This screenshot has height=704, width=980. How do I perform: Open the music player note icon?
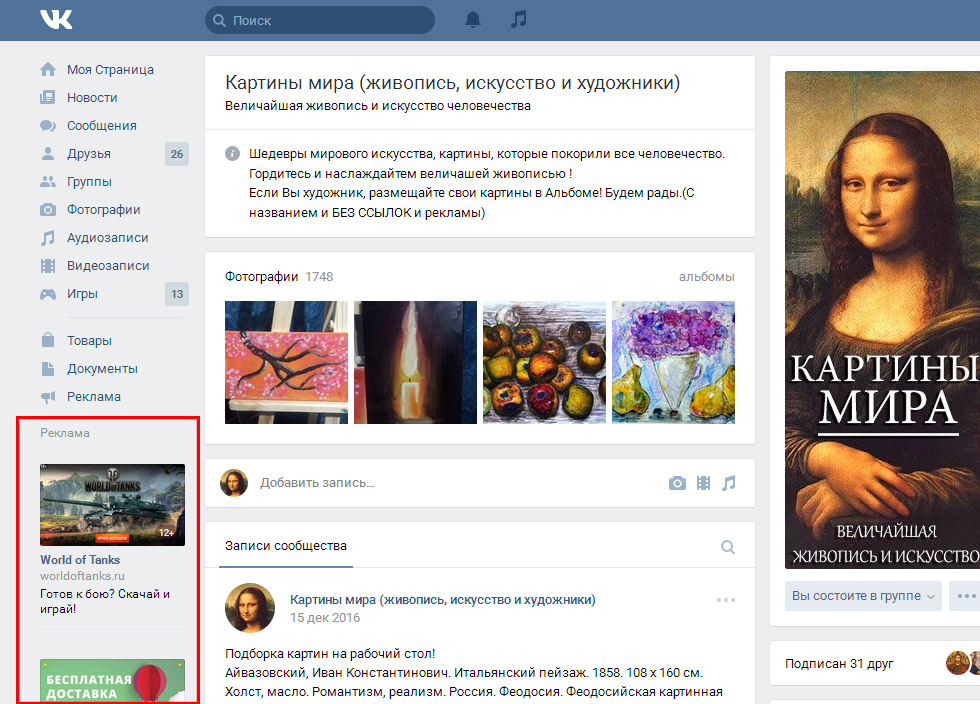pyautogui.click(x=518, y=20)
